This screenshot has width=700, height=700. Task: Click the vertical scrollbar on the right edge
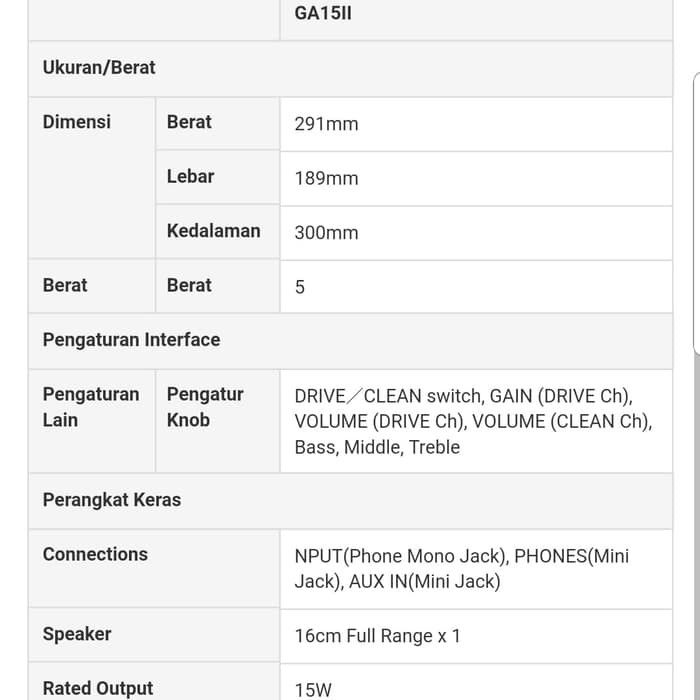[x=696, y=210]
